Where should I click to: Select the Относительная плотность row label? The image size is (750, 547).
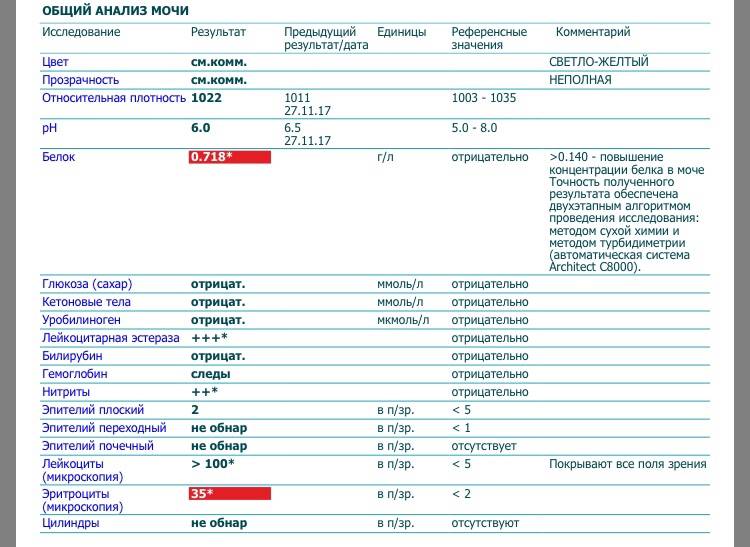(x=114, y=98)
